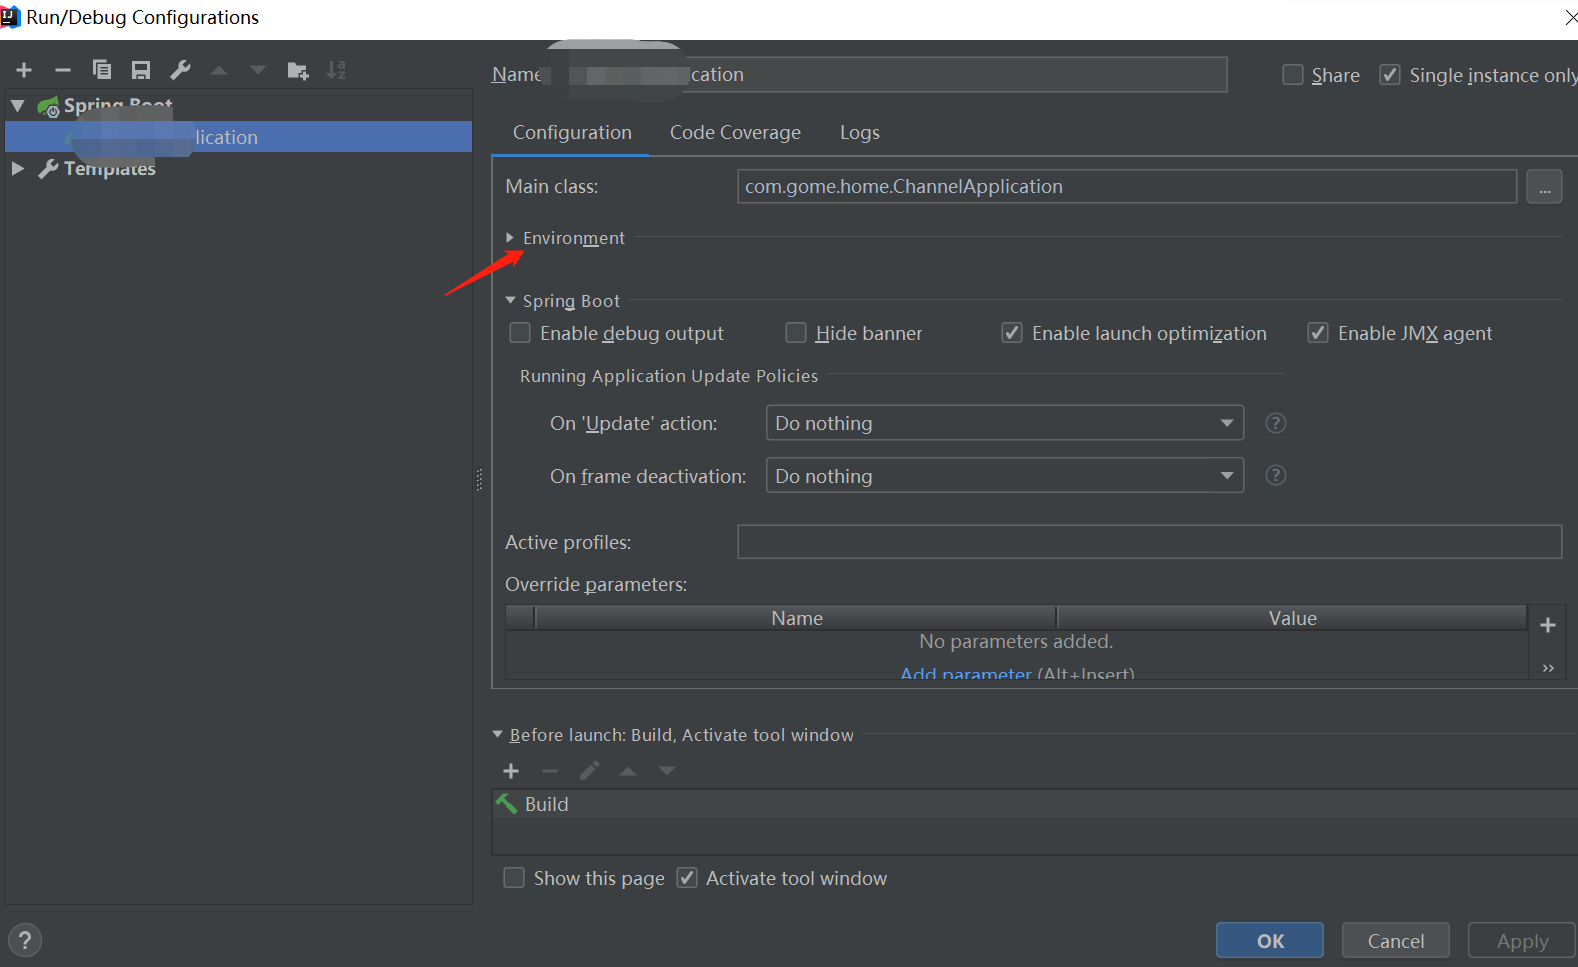Viewport: 1578px width, 967px height.
Task: Focus the Name input field
Action: 887,75
